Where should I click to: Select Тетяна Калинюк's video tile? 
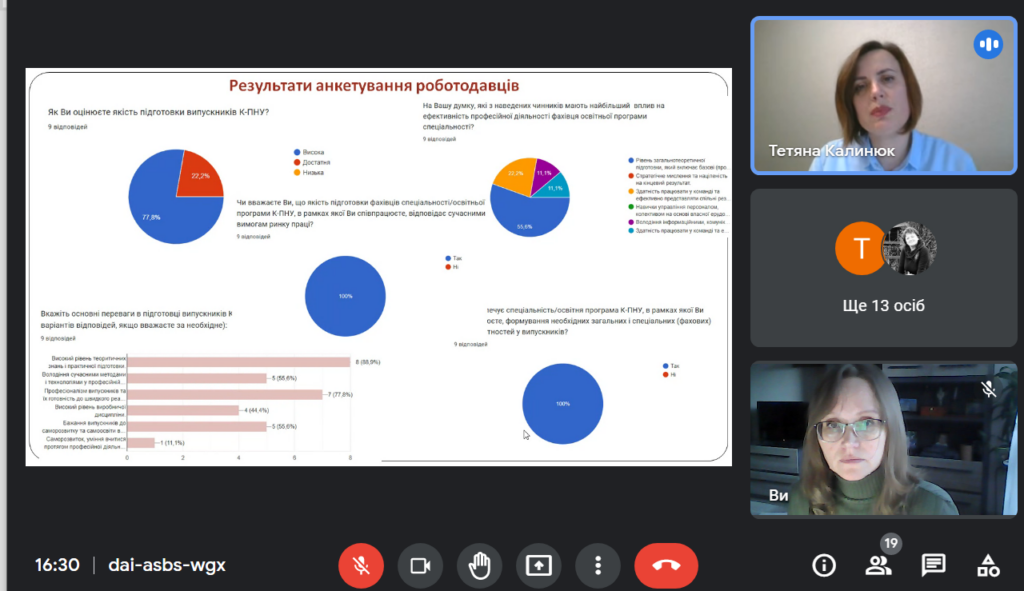click(x=883, y=95)
